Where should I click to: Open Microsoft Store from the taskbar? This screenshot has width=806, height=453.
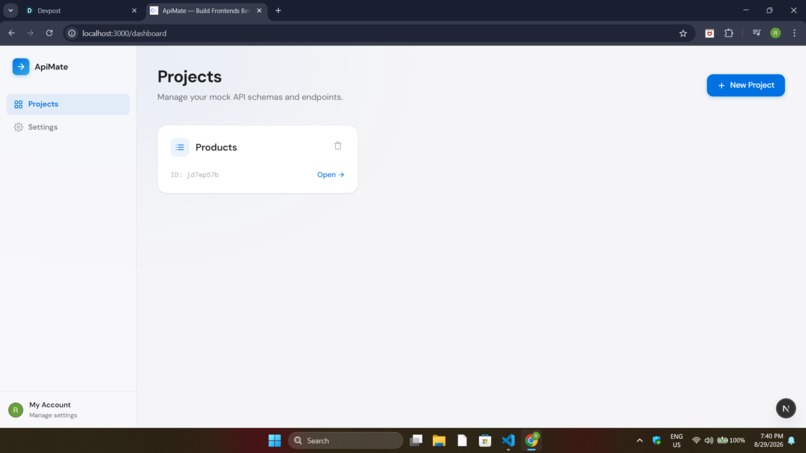(x=485, y=441)
